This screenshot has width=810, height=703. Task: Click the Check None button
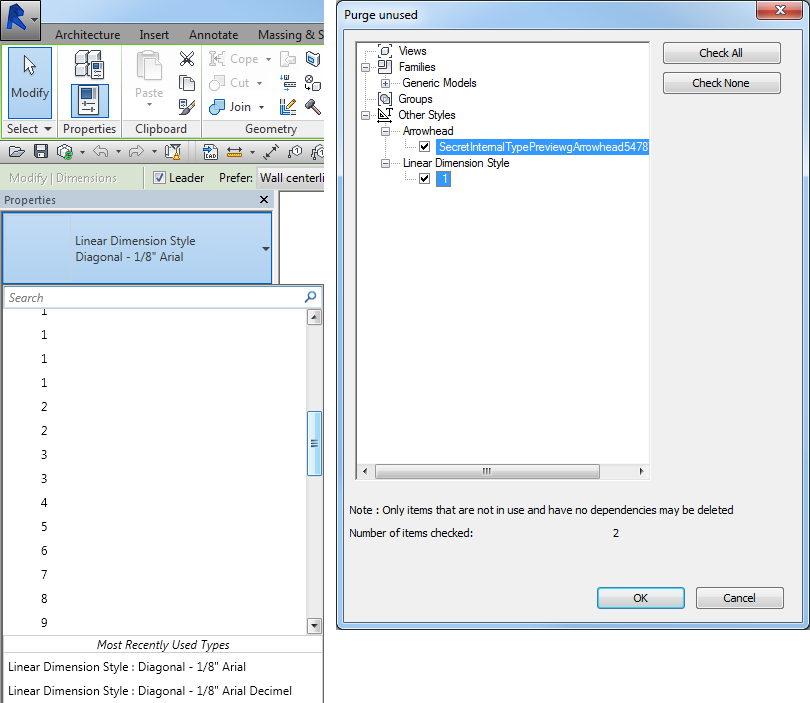point(721,83)
